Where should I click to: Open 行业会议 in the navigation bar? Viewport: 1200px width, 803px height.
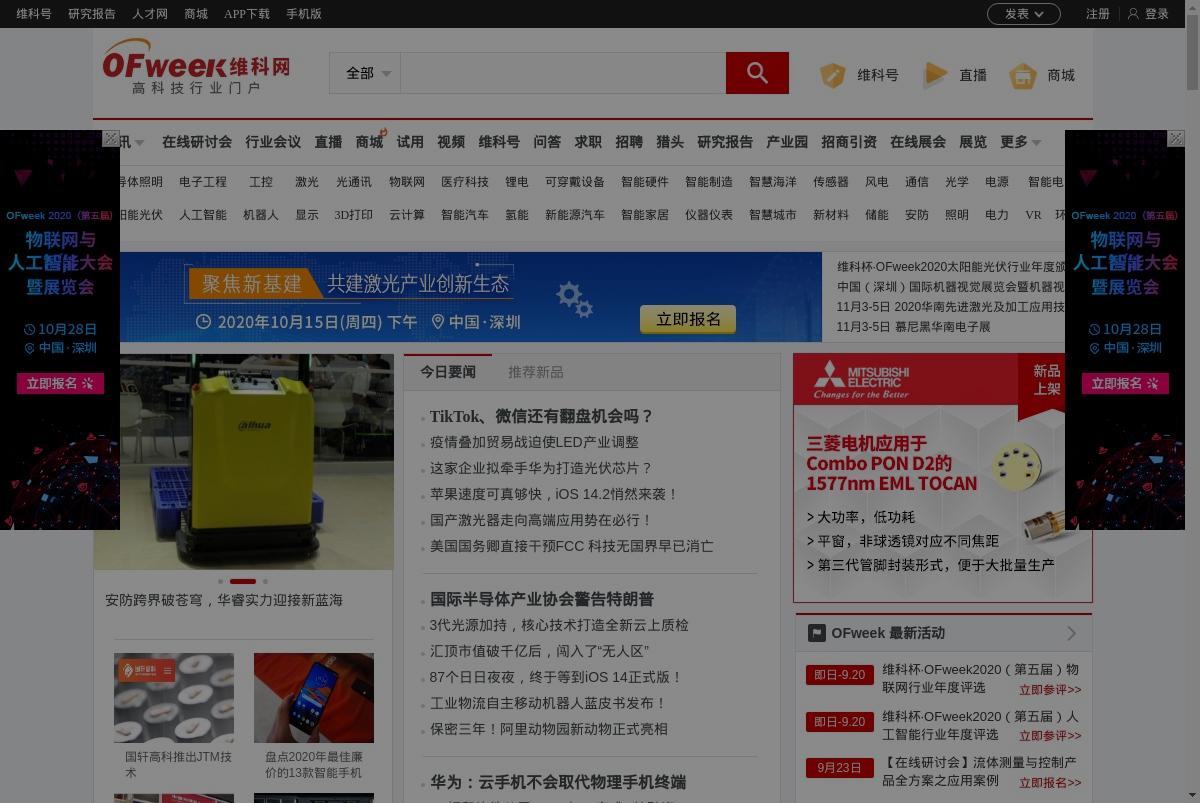point(273,142)
